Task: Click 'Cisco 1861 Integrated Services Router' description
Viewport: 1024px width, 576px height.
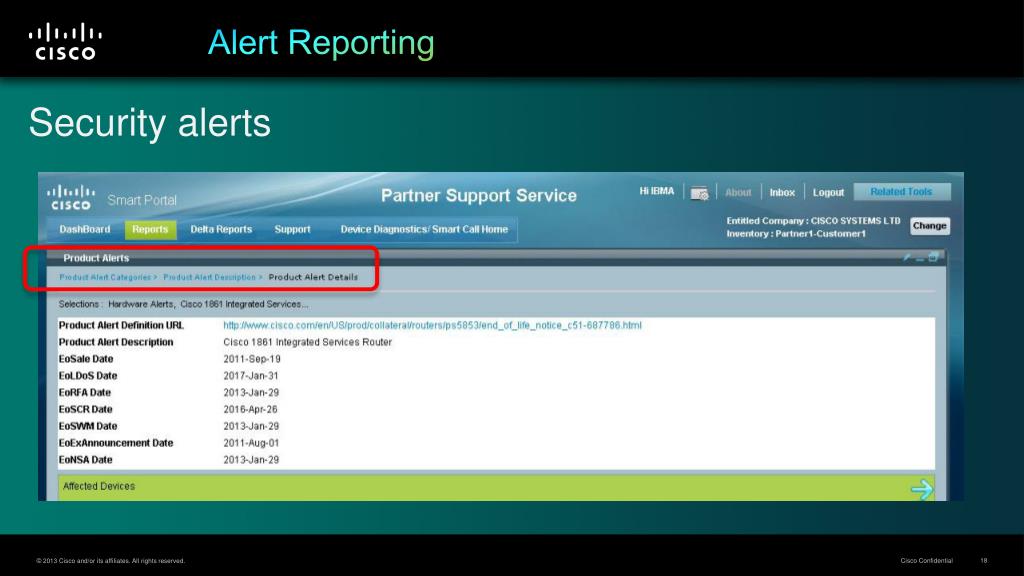Action: (x=308, y=342)
